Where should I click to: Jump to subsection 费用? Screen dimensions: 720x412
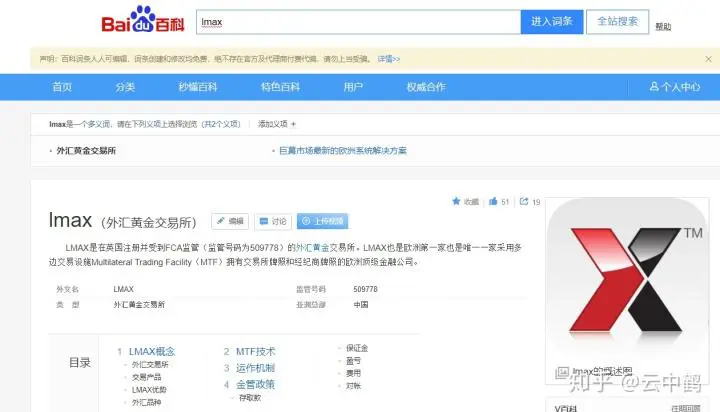coord(353,373)
